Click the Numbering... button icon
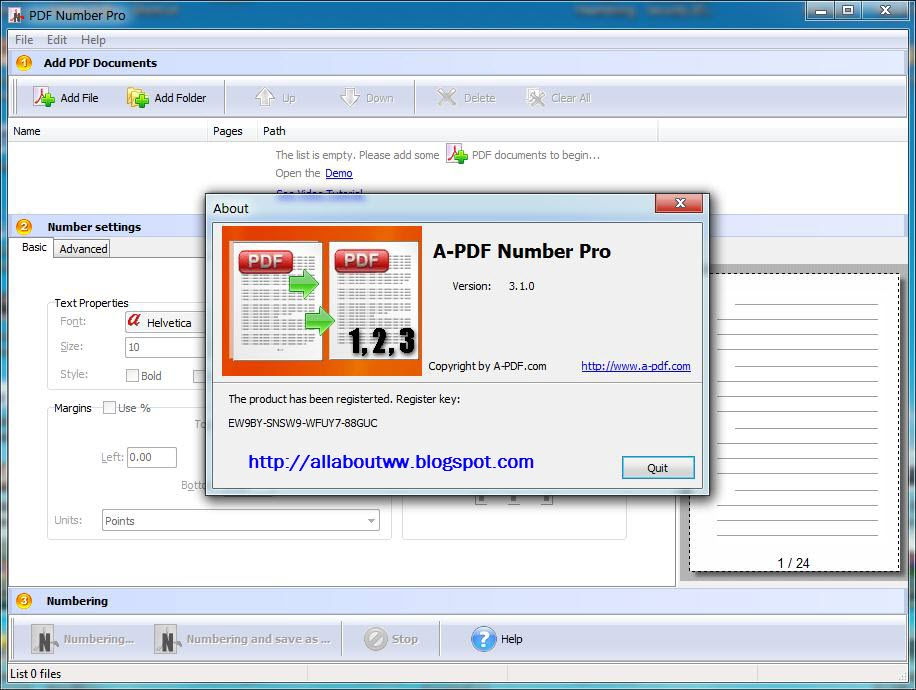 click(x=44, y=639)
